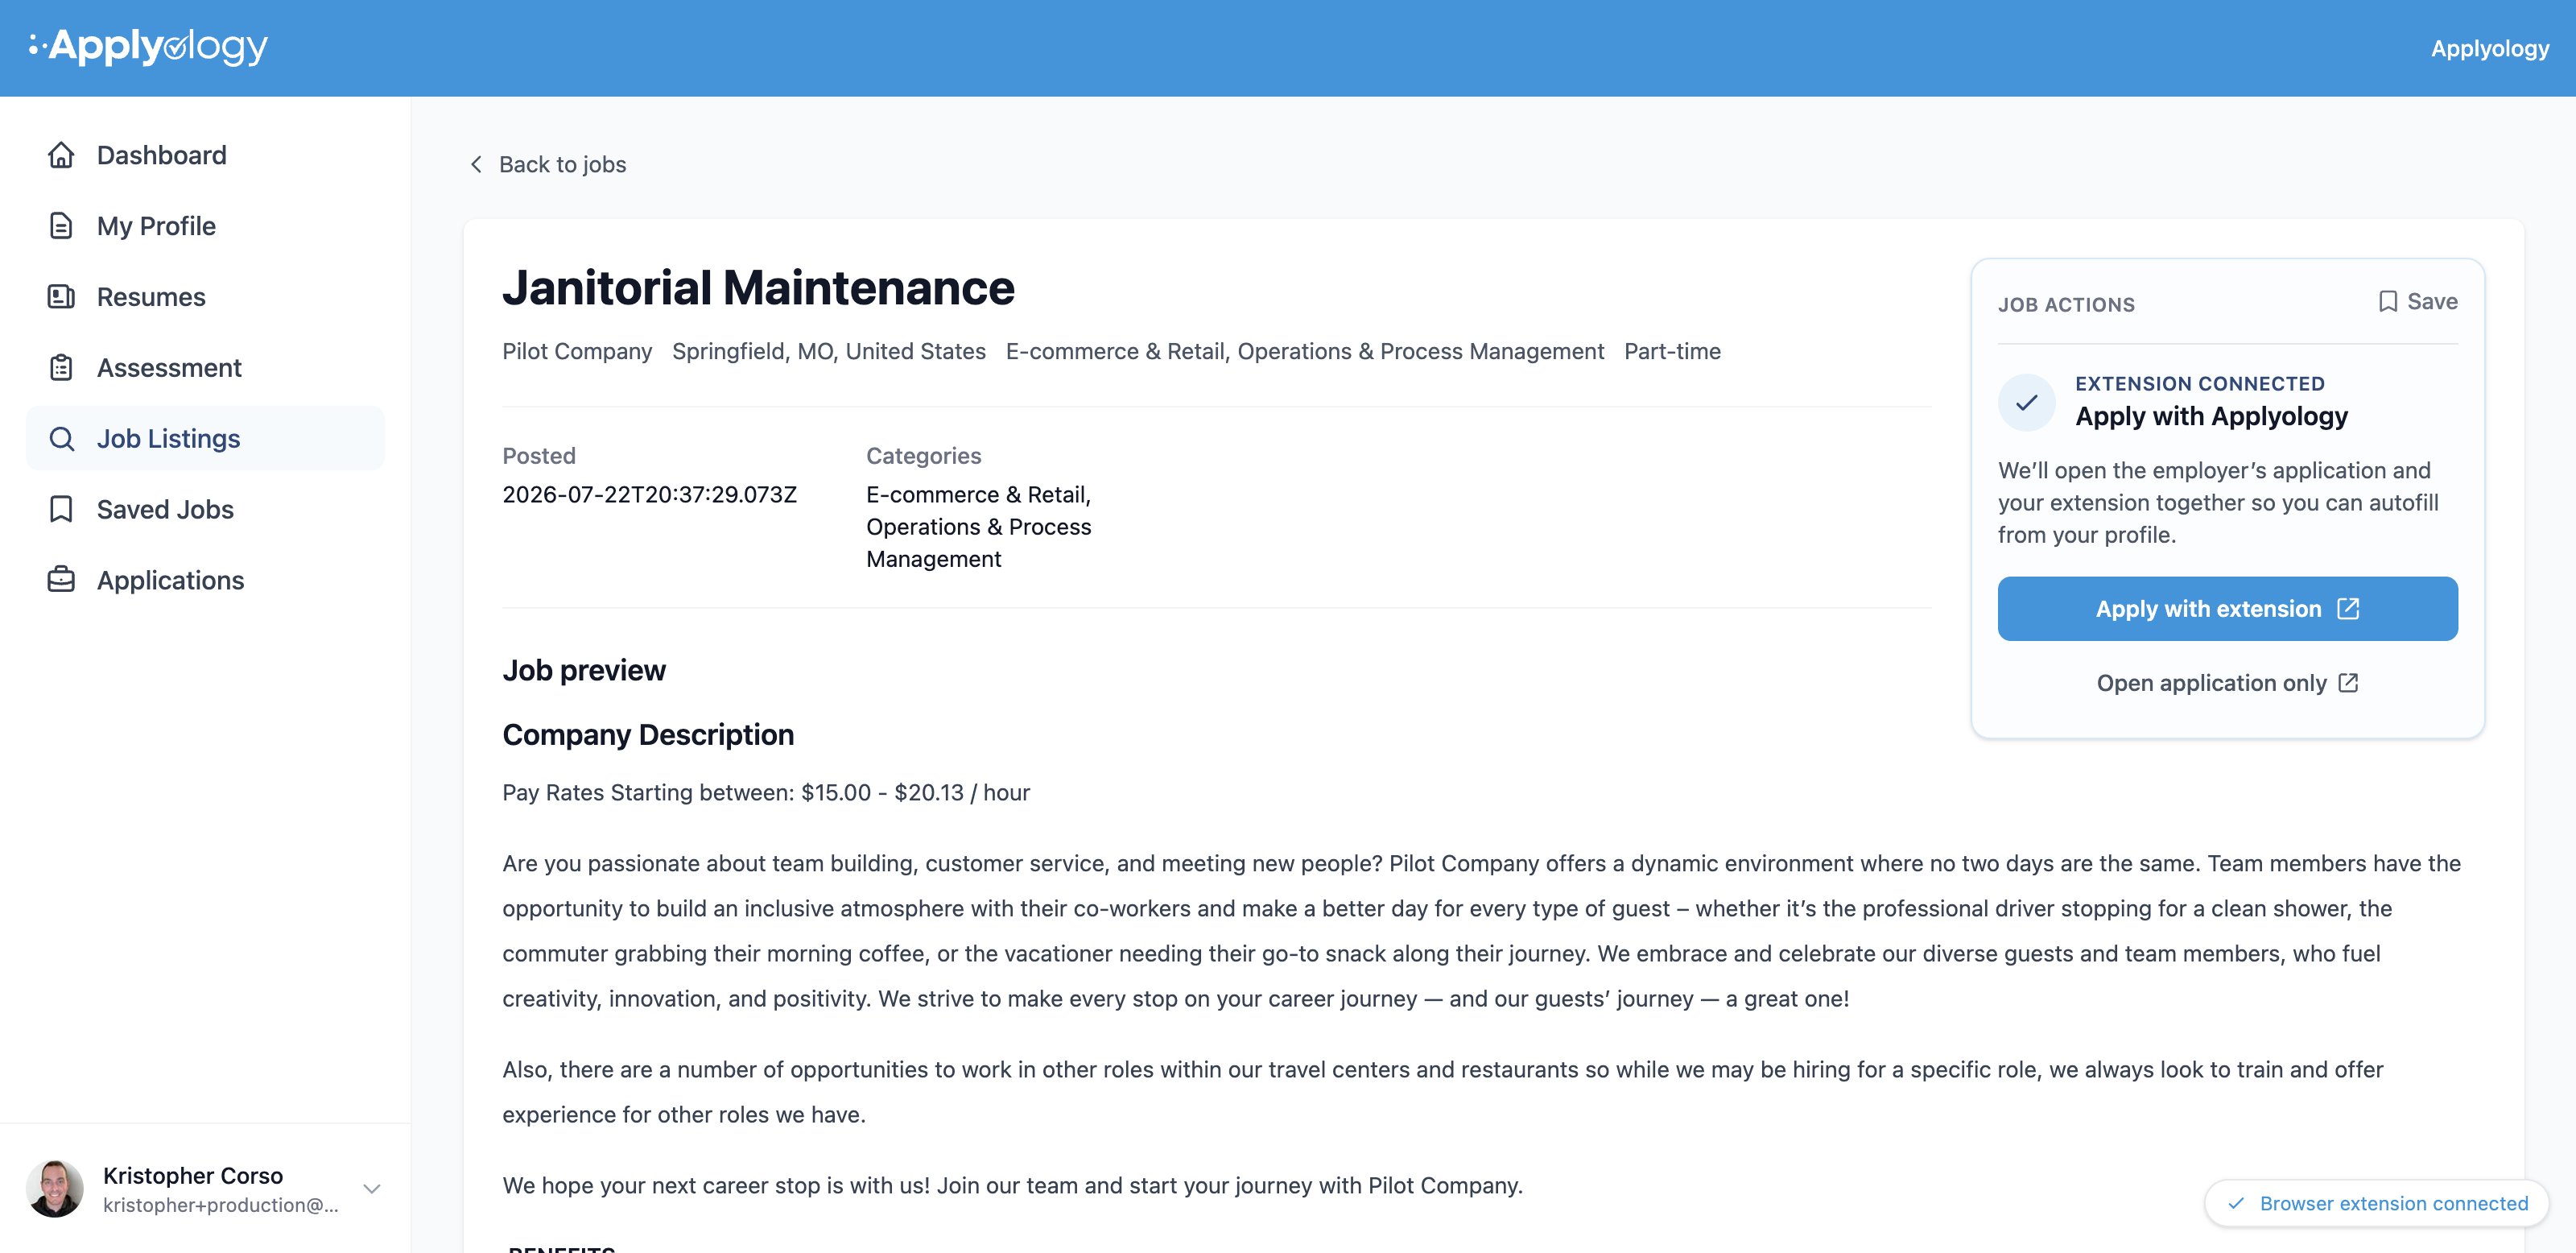Click the external-link icon on Open application only

[2348, 682]
